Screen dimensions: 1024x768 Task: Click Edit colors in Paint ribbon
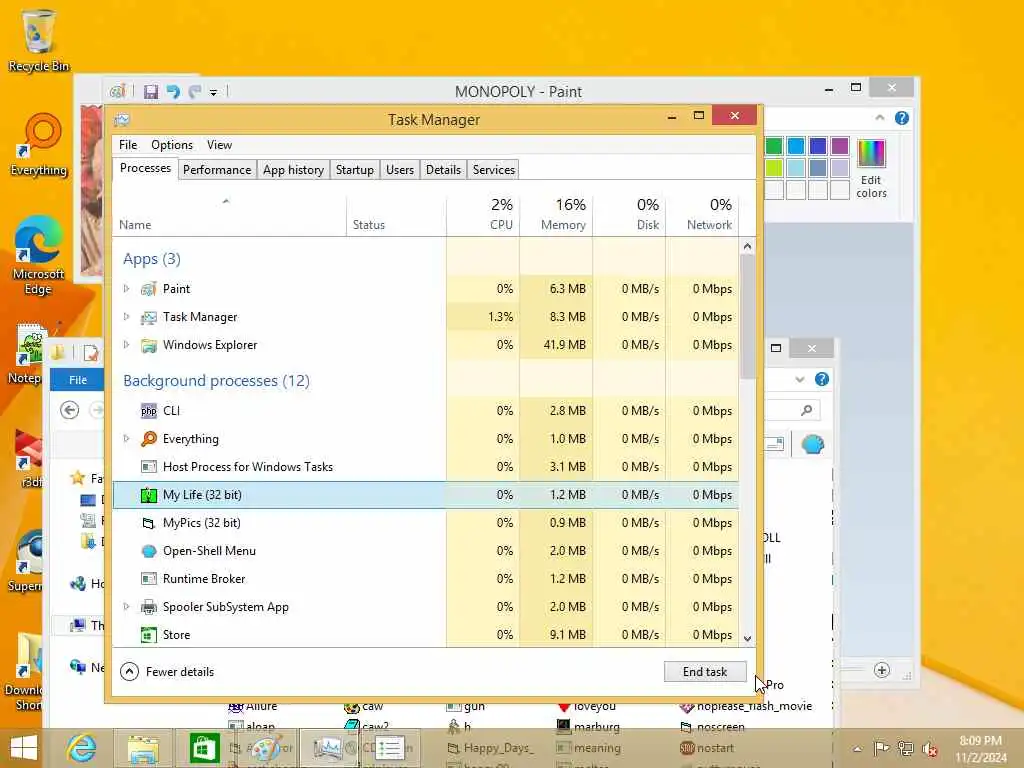click(871, 168)
